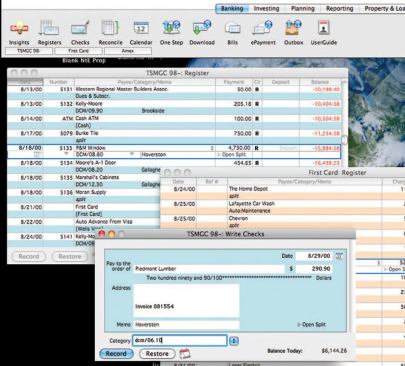
Task: Click the Pay to the order of field
Action: click(x=209, y=269)
